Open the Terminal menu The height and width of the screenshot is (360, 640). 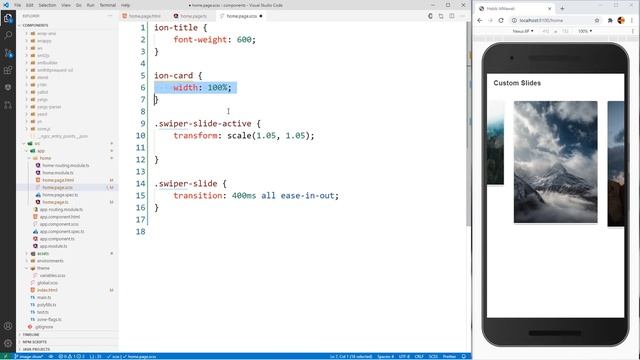(x=108, y=5)
